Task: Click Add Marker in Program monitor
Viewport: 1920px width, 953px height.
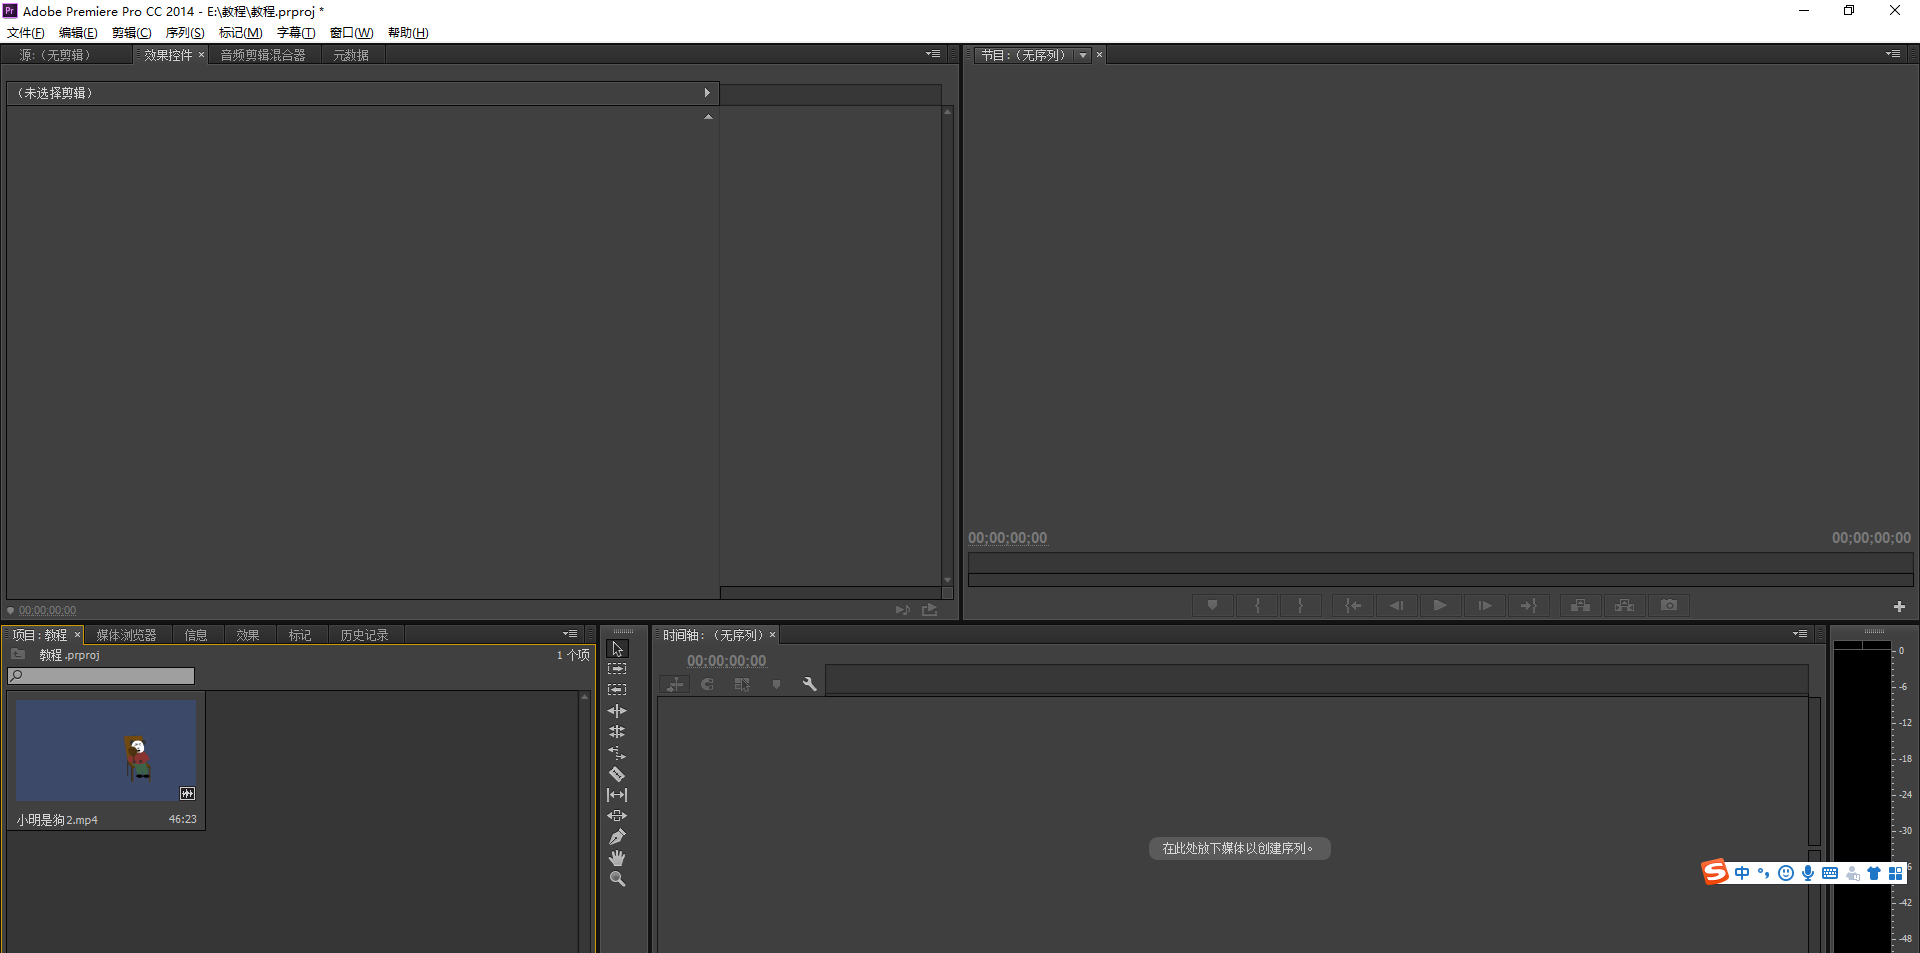Action: (x=1212, y=605)
